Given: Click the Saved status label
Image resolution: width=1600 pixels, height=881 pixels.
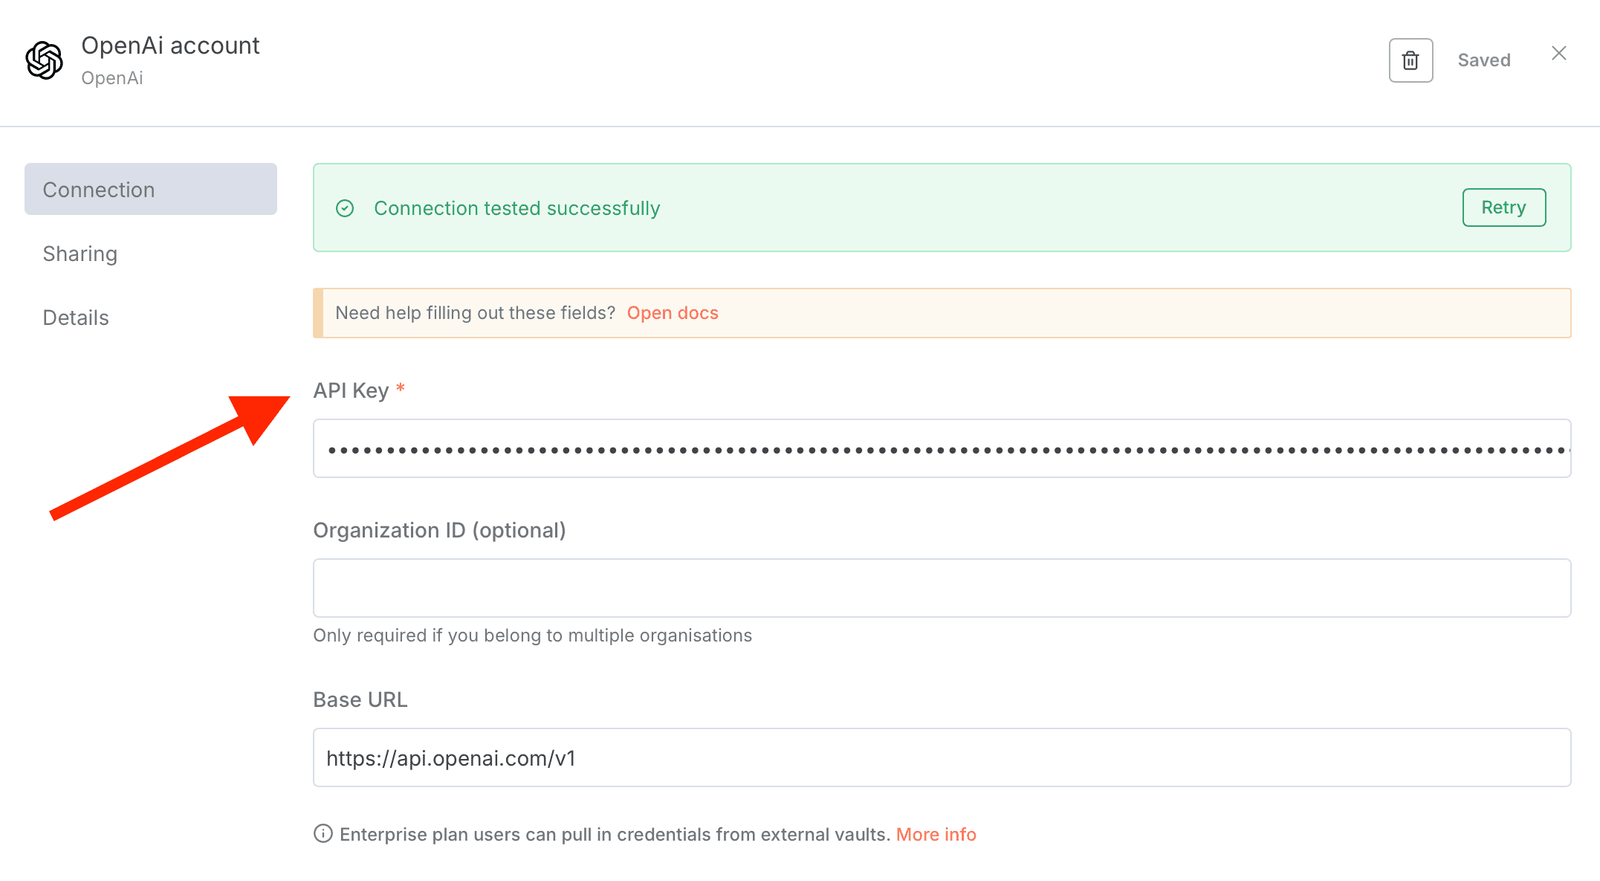Looking at the screenshot, I should 1483,60.
